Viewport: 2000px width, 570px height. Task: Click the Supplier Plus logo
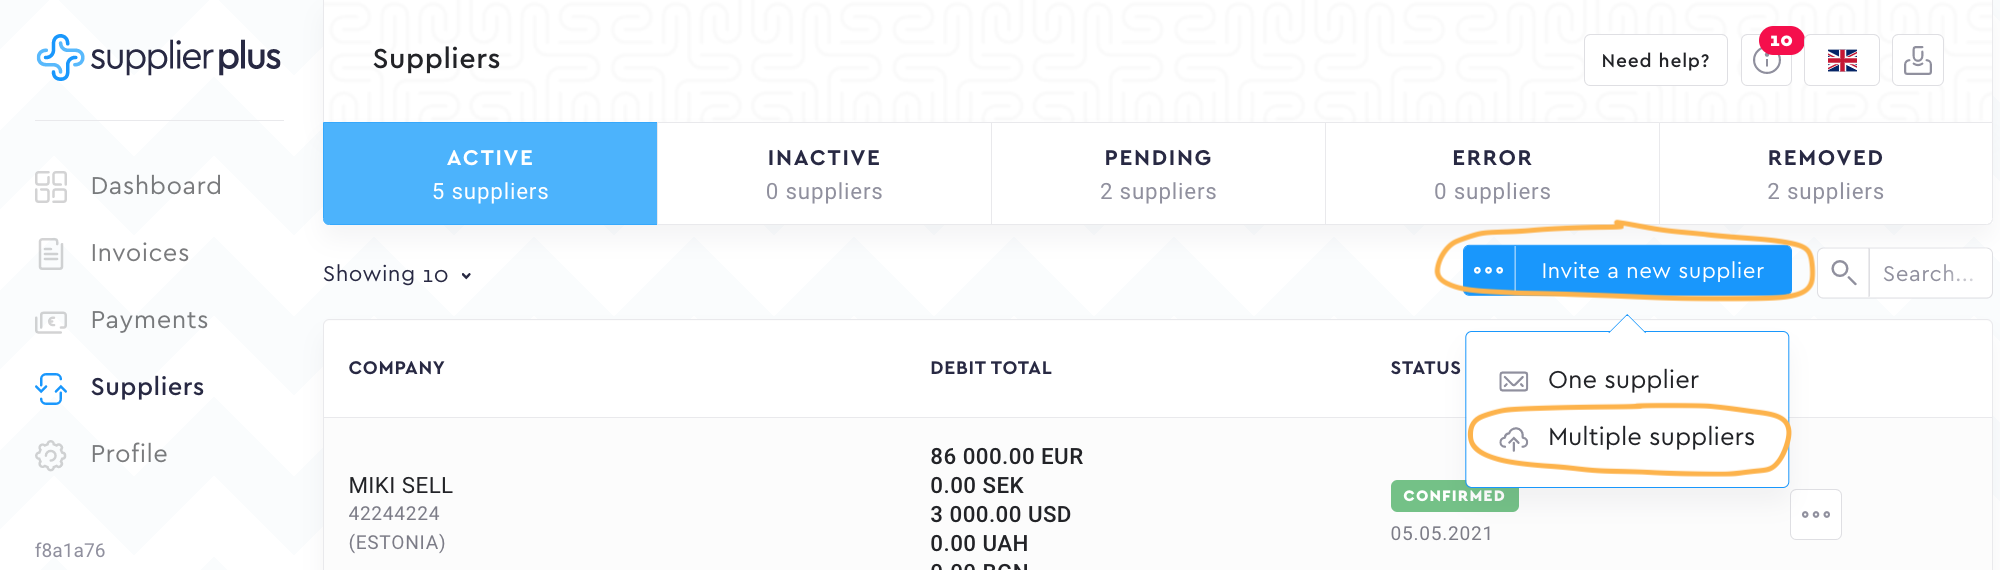(x=159, y=57)
